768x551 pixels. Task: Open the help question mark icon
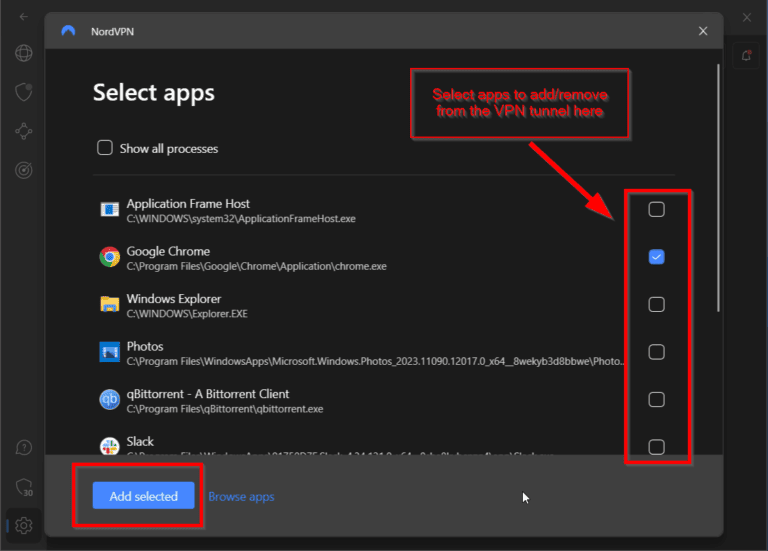coord(23,447)
